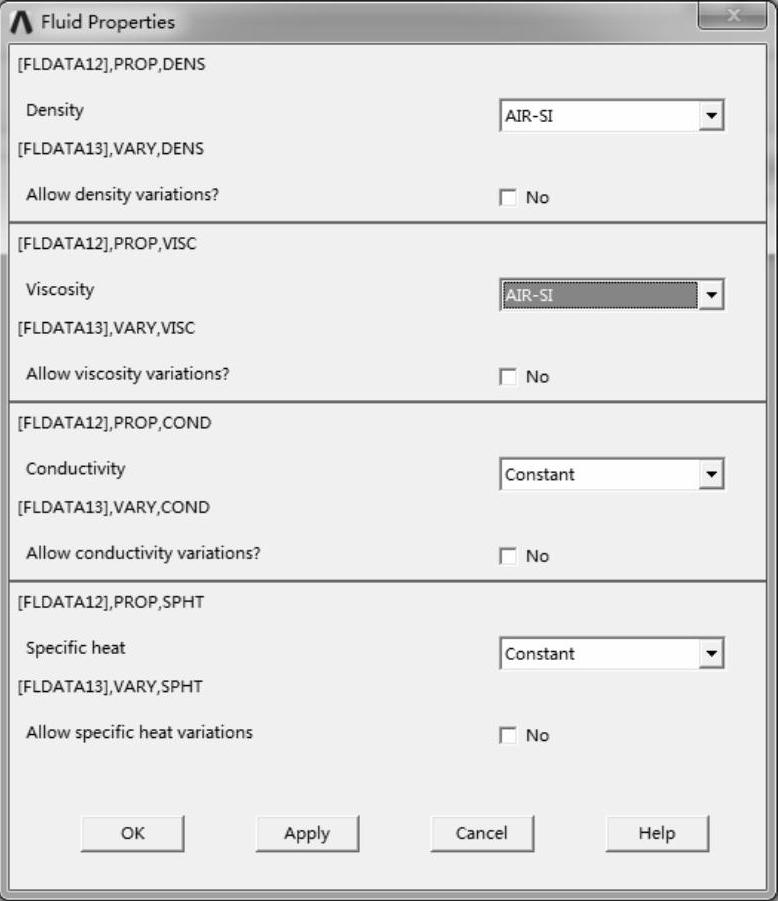Viewport: 778px width, 901px height.
Task: Toggle the Allow viscosity variations checkbox
Action: click(x=508, y=377)
